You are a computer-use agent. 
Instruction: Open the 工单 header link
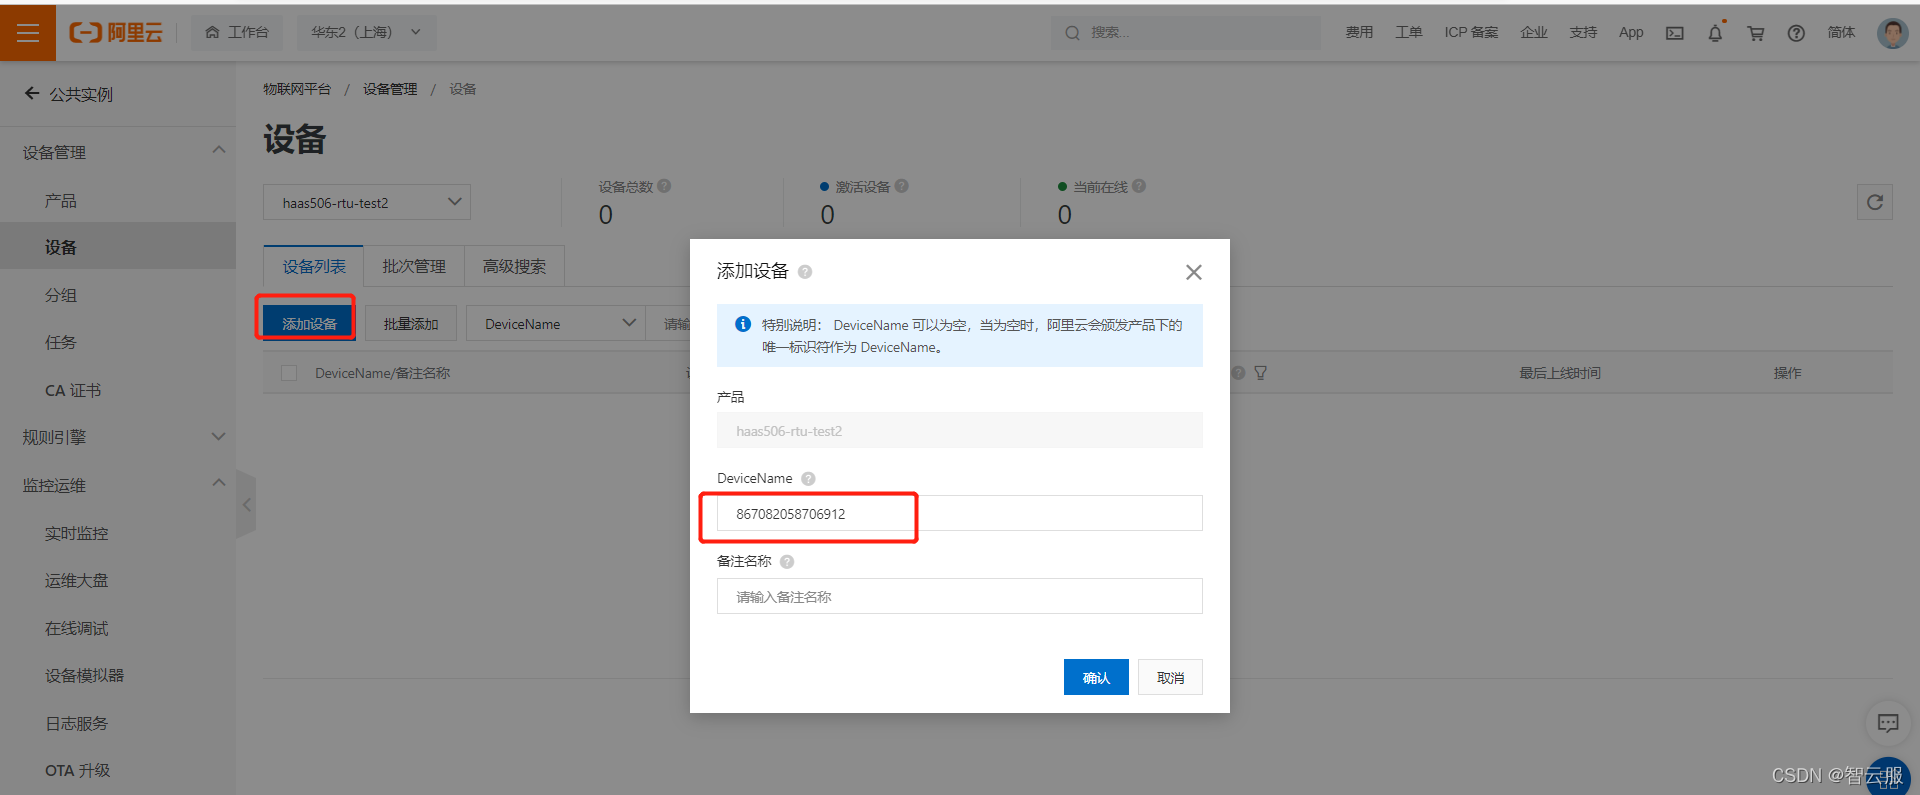coord(1408,32)
